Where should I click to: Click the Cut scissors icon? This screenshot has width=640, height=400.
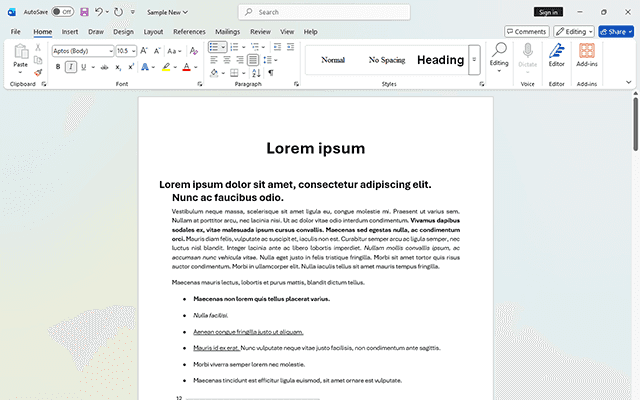(x=38, y=47)
